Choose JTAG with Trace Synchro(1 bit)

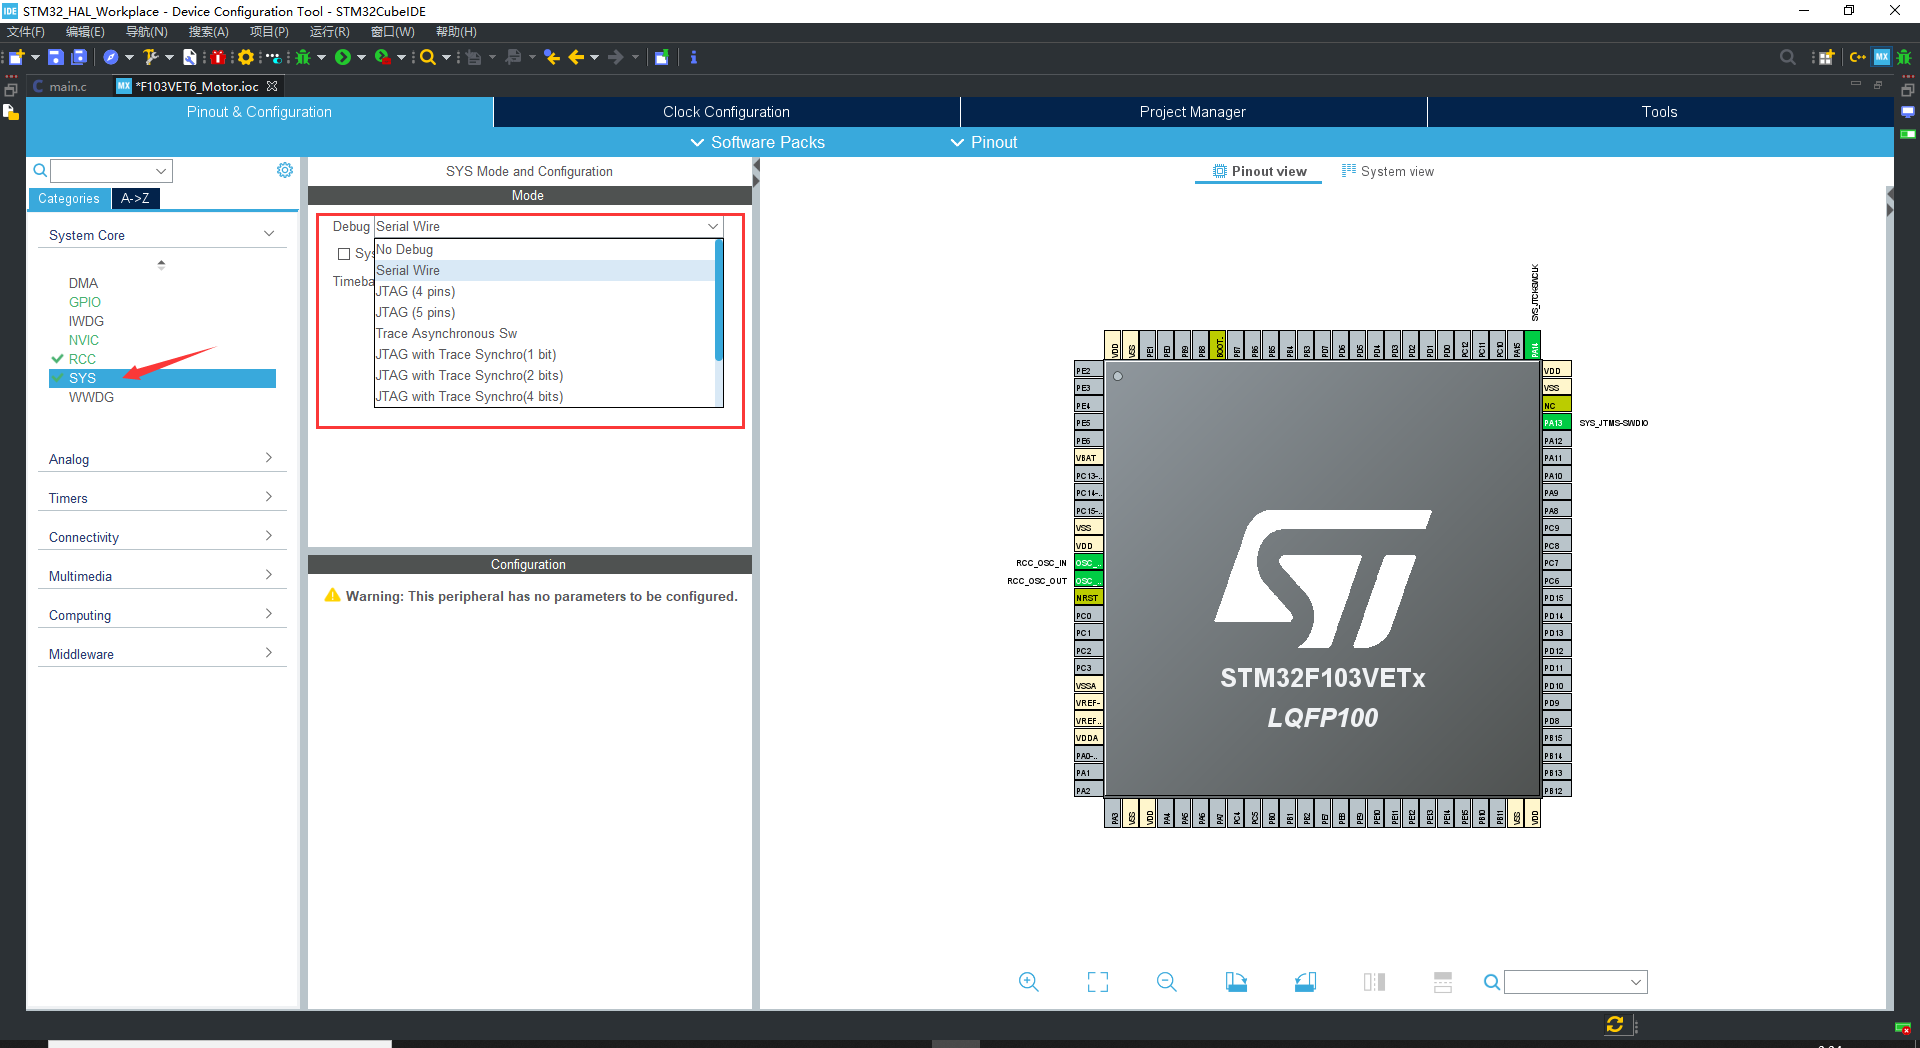tap(545, 354)
